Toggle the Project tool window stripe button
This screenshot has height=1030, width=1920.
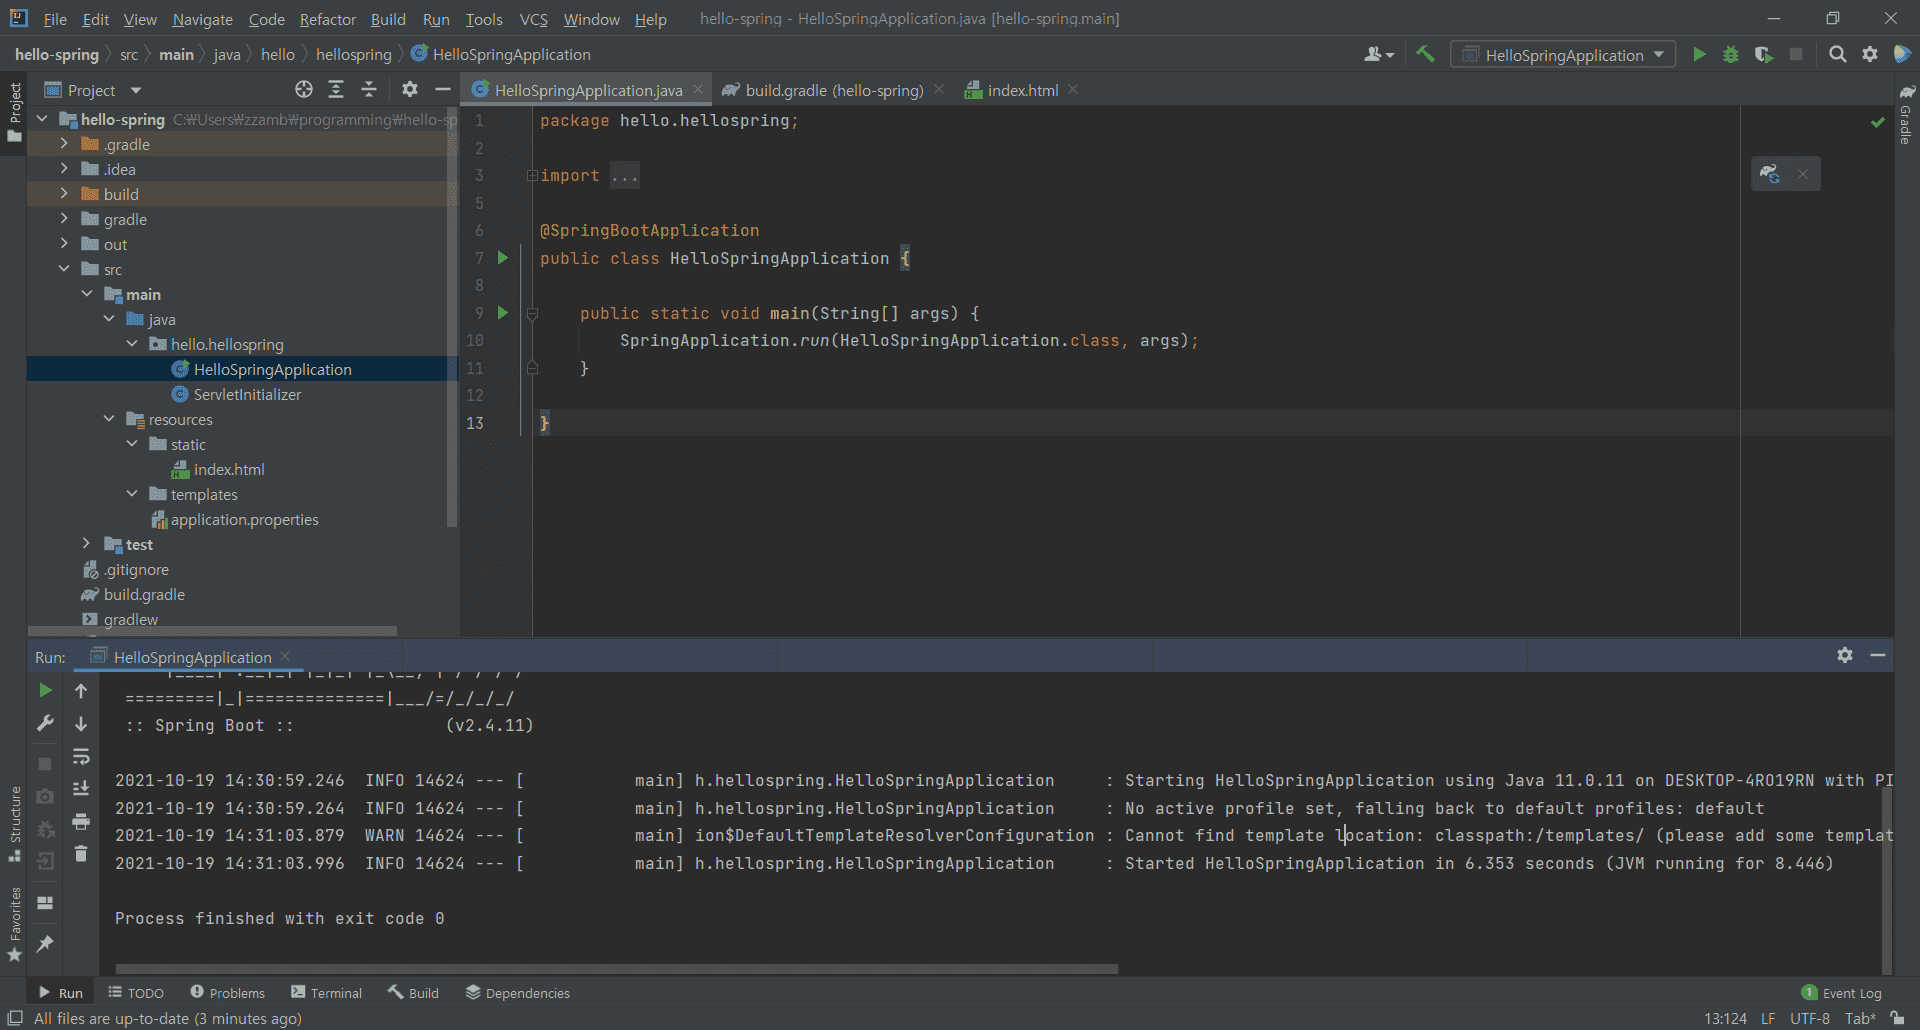click(14, 112)
